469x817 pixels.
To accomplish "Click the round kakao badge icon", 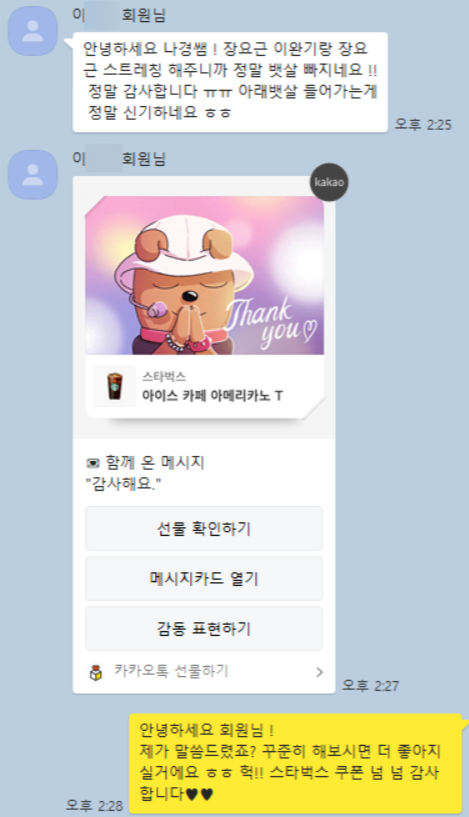I will click(x=329, y=182).
